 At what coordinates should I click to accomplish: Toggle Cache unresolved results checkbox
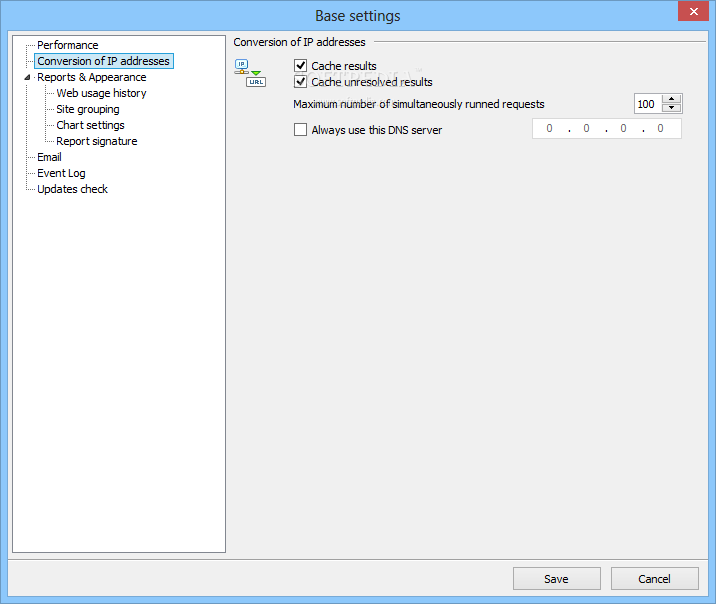(300, 82)
